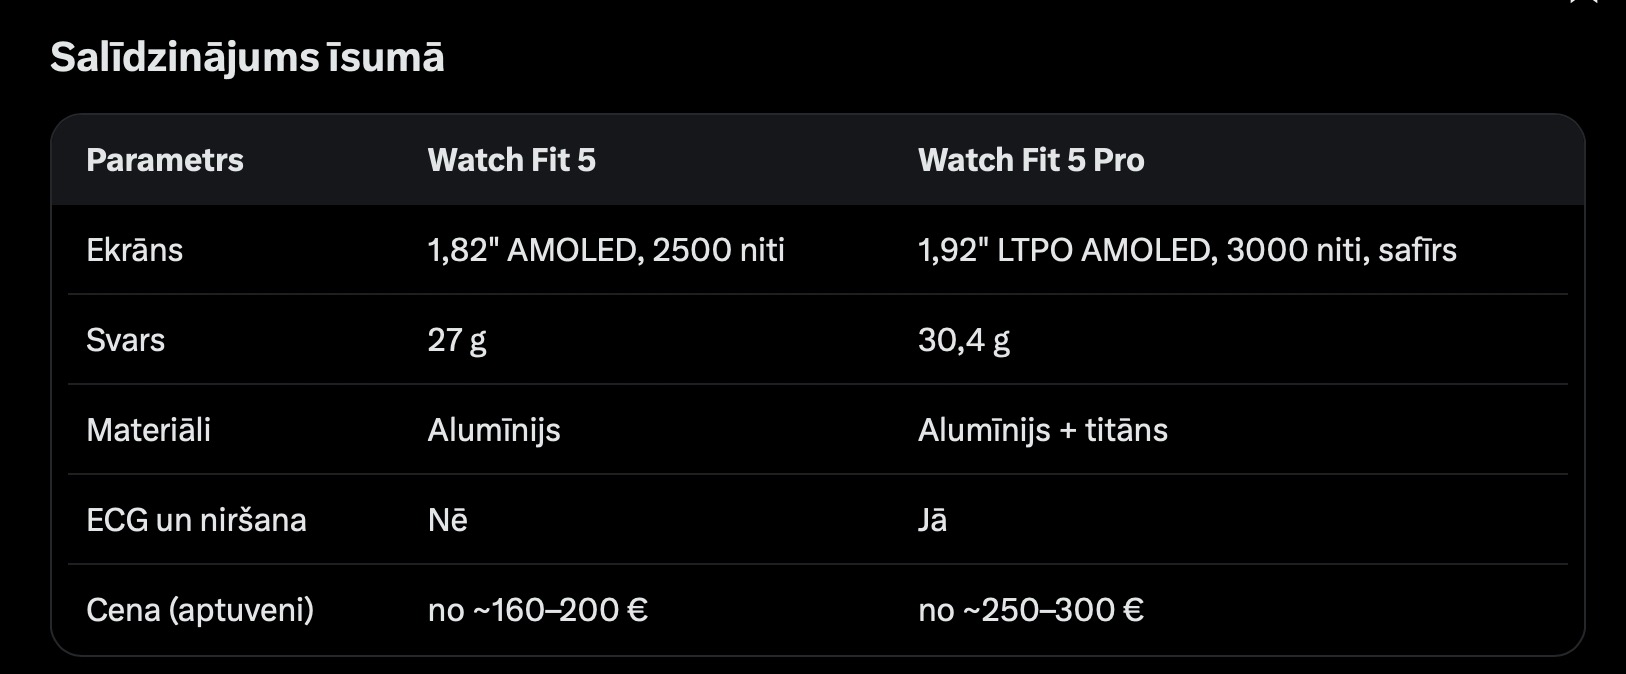The image size is (1626, 674).
Task: Click the ECG un niršana row label
Action: (197, 520)
